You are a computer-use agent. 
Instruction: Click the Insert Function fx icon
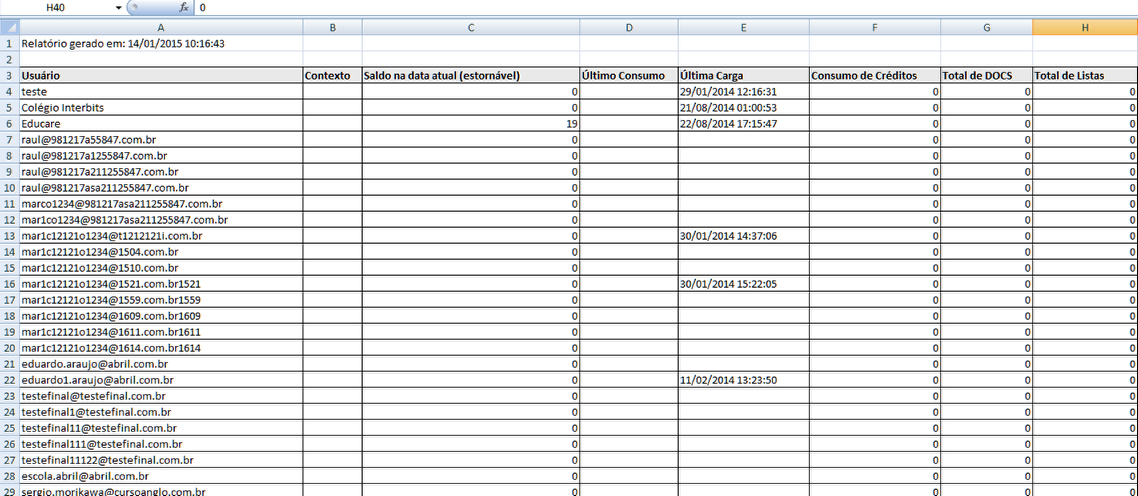(x=183, y=7)
